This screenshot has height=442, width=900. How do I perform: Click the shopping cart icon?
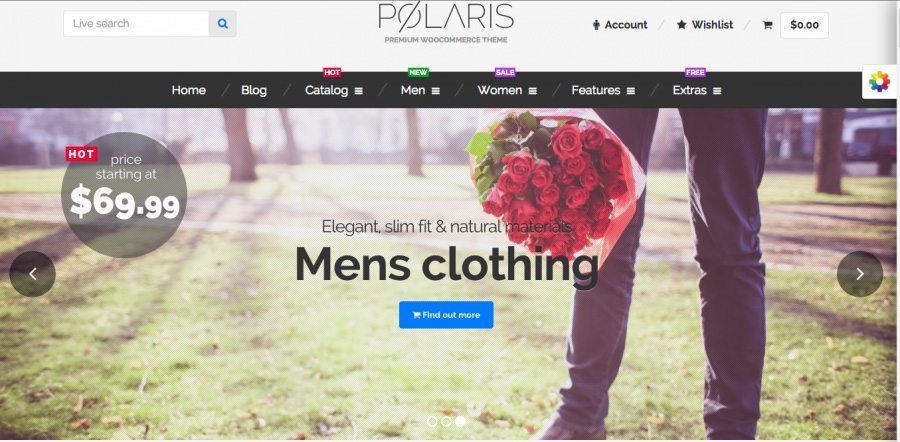click(767, 25)
